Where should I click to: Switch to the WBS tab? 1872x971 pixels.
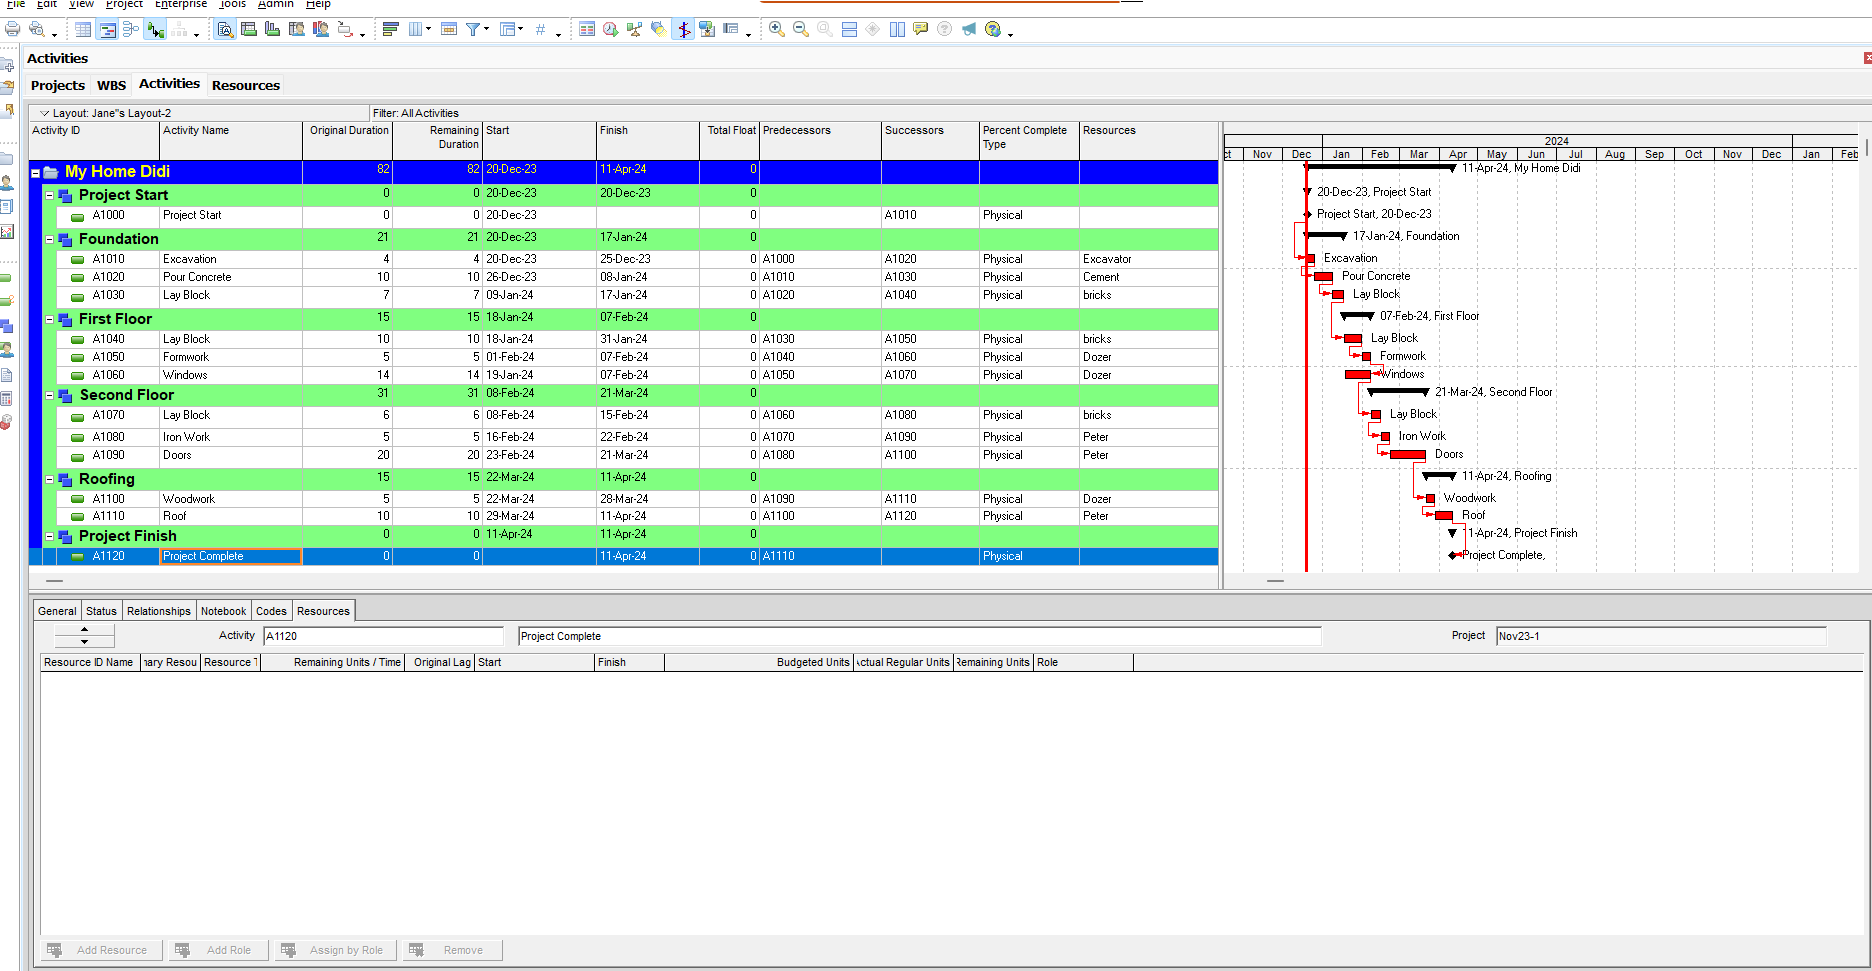coord(111,85)
